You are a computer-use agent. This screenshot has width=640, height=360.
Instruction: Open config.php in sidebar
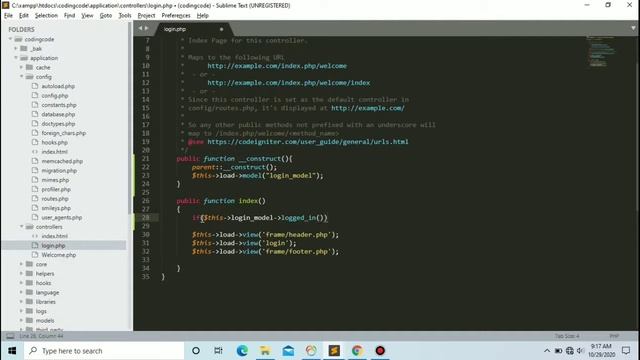55,96
